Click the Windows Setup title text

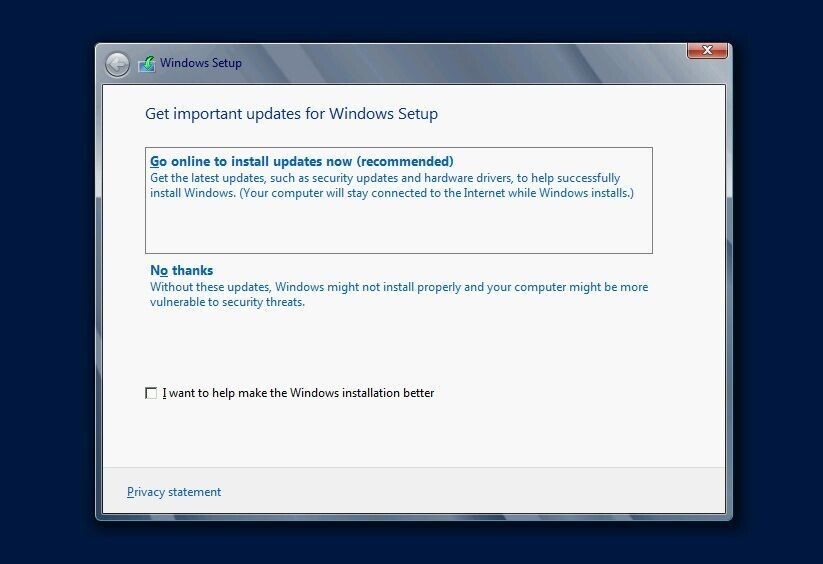201,63
